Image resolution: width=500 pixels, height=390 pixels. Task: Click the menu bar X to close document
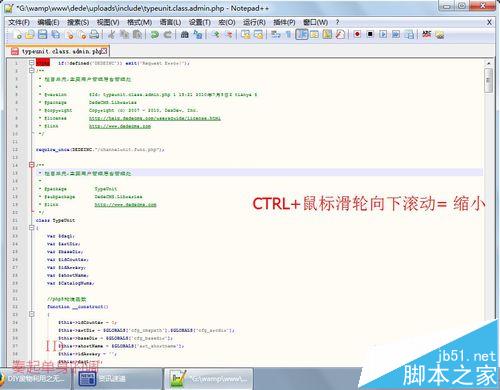[x=489, y=22]
